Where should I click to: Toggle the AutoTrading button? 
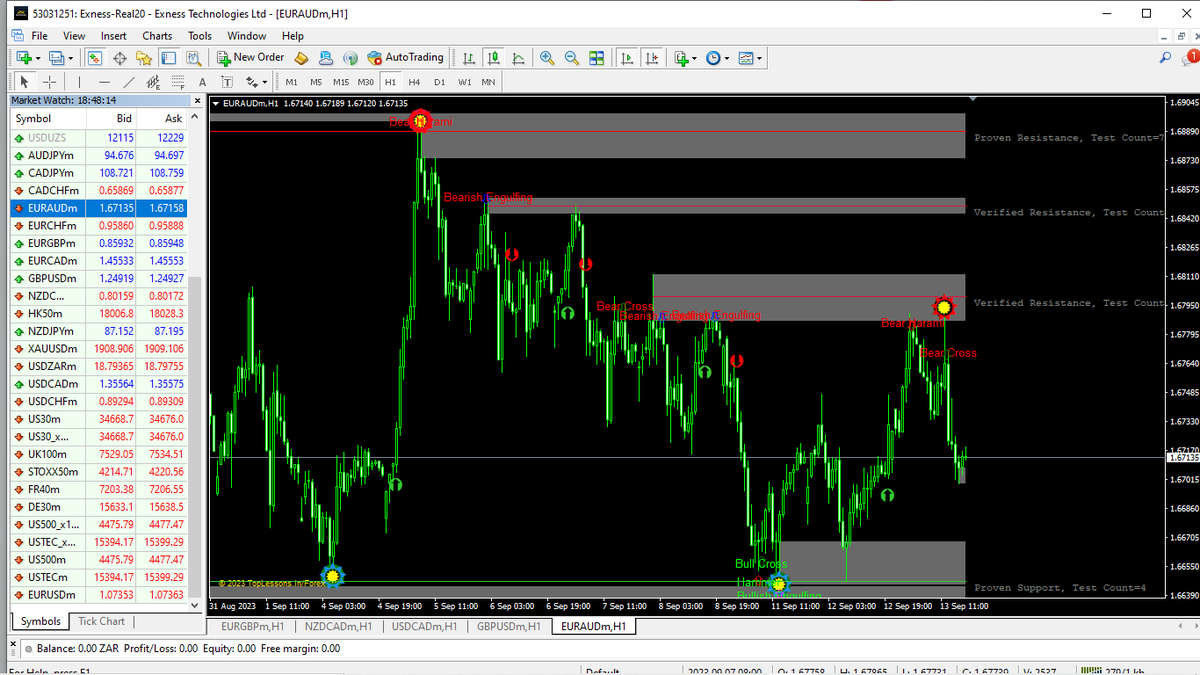[x=406, y=58]
